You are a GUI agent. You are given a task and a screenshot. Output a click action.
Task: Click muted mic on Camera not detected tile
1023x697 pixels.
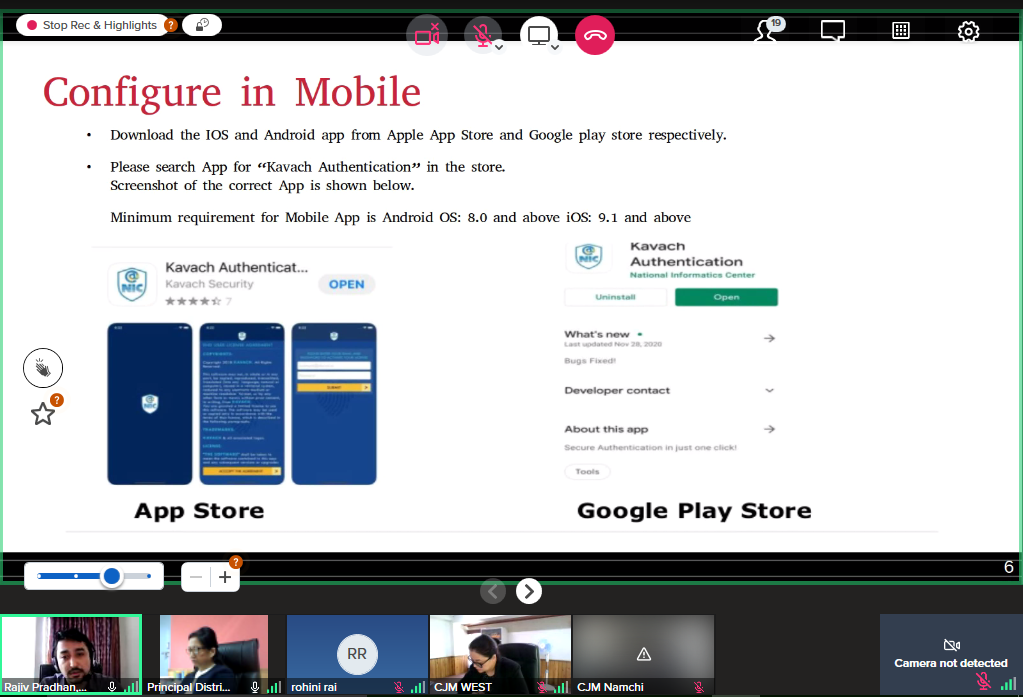983,682
